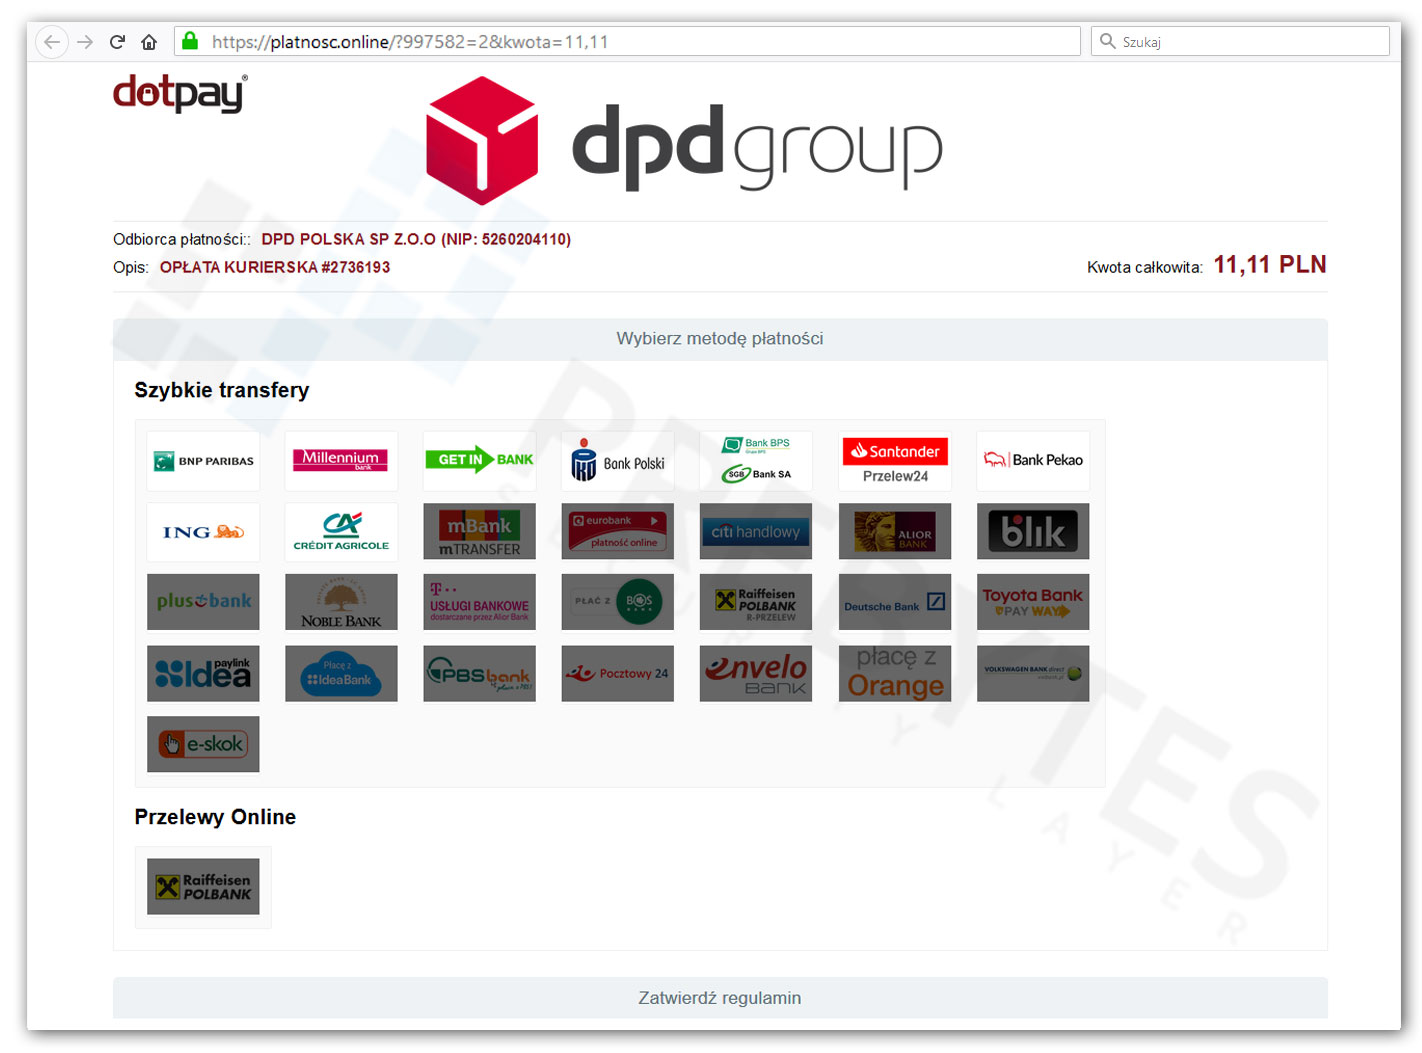The width and height of the screenshot is (1422, 1053).
Task: Select Millennium bank payment
Action: (341, 461)
